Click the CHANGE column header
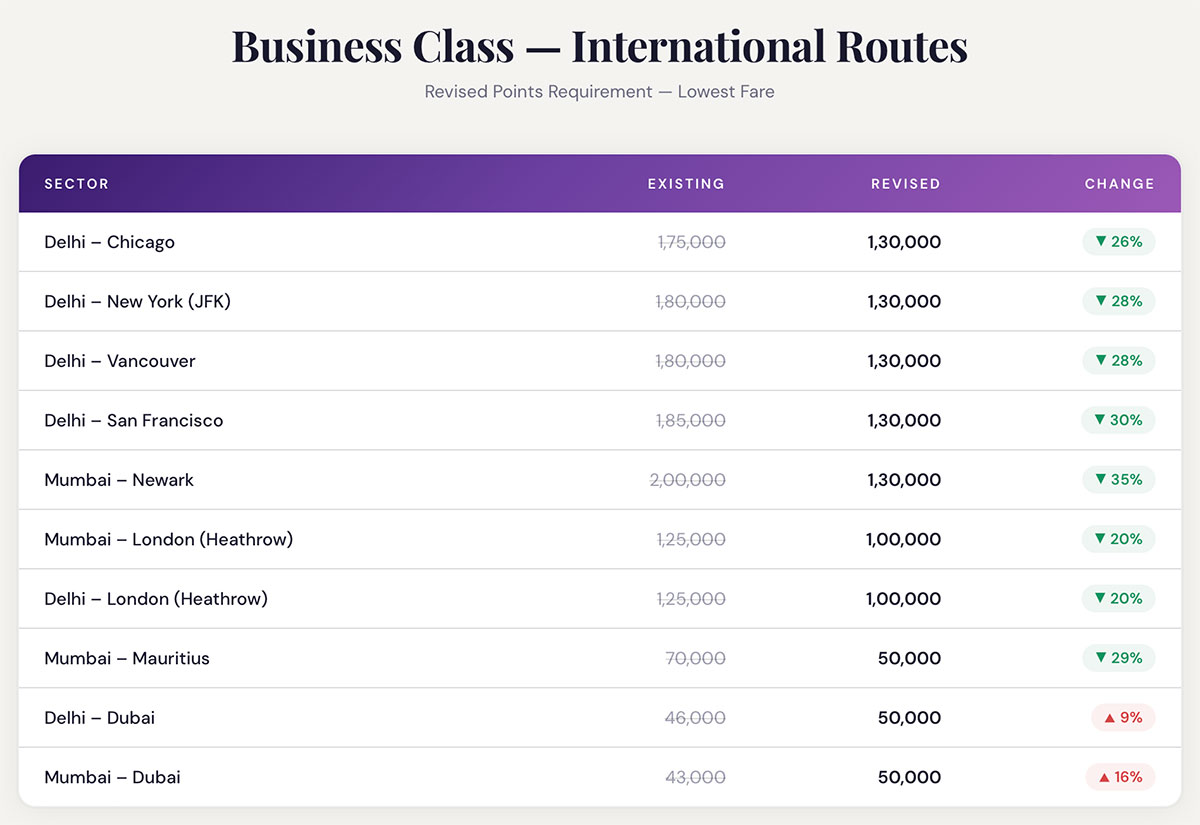Screen dimensions: 1200x825 (1119, 184)
